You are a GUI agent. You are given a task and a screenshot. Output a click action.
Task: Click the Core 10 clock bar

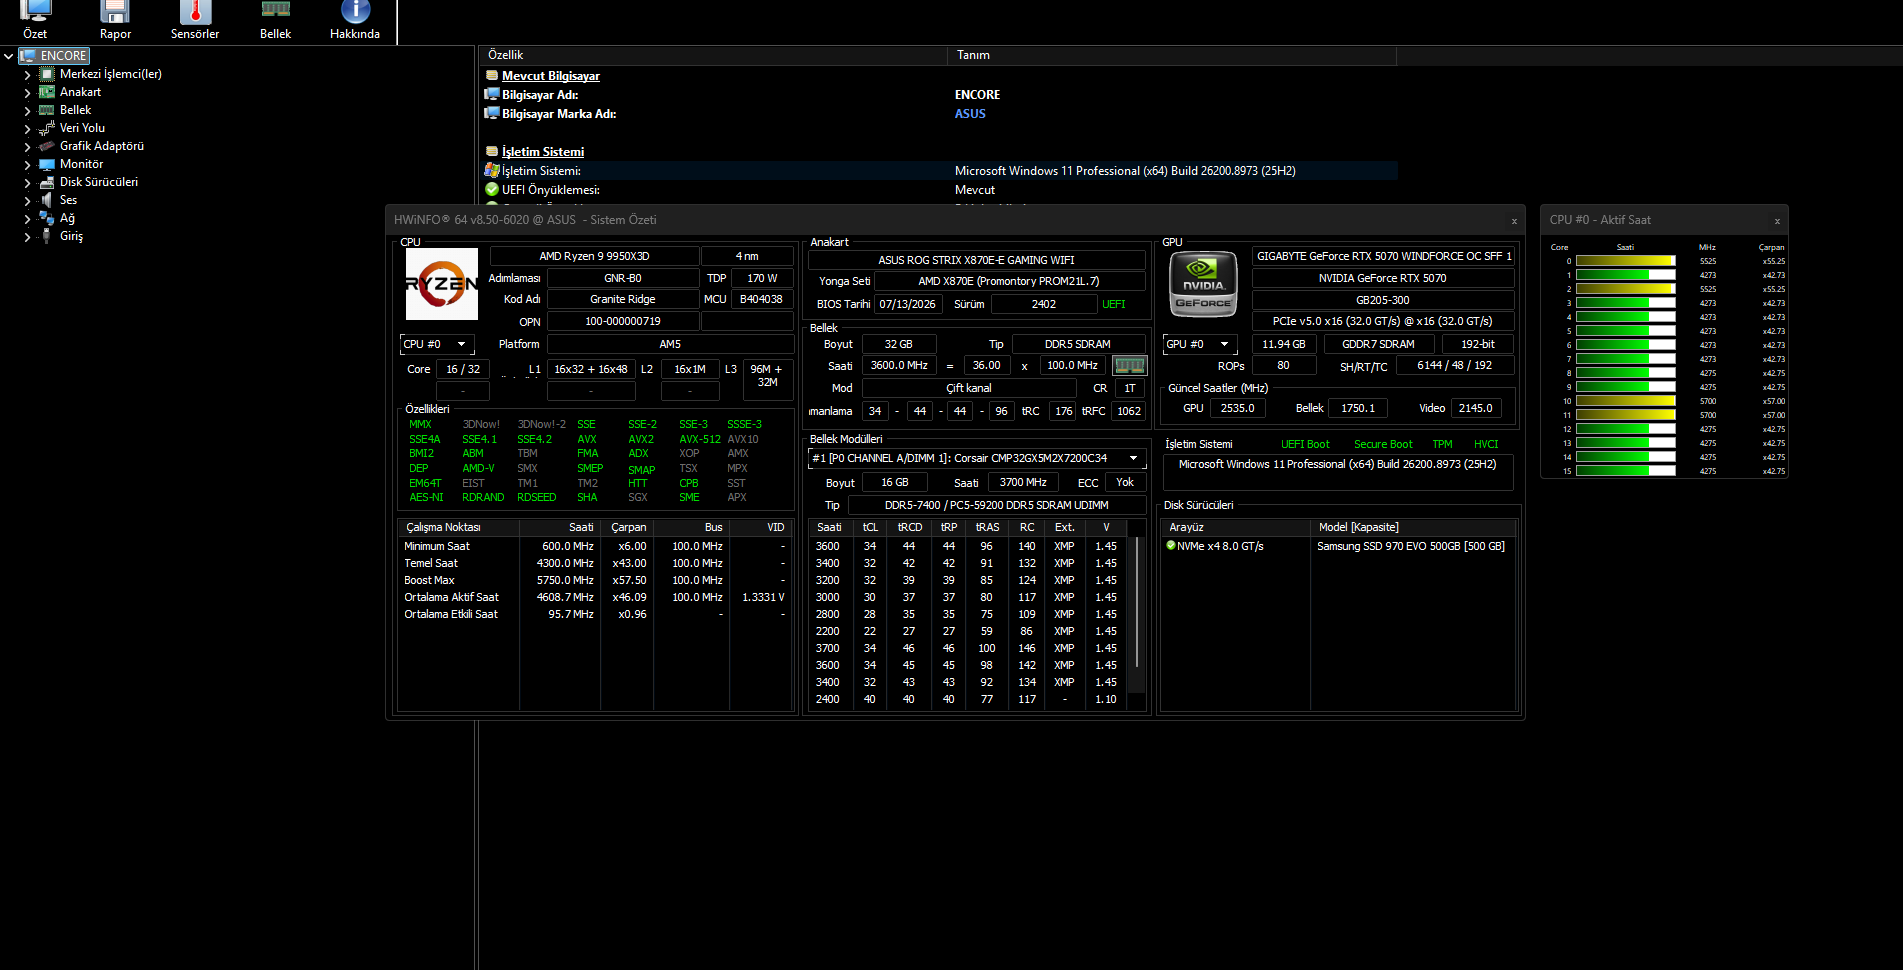pyautogui.click(x=1625, y=401)
